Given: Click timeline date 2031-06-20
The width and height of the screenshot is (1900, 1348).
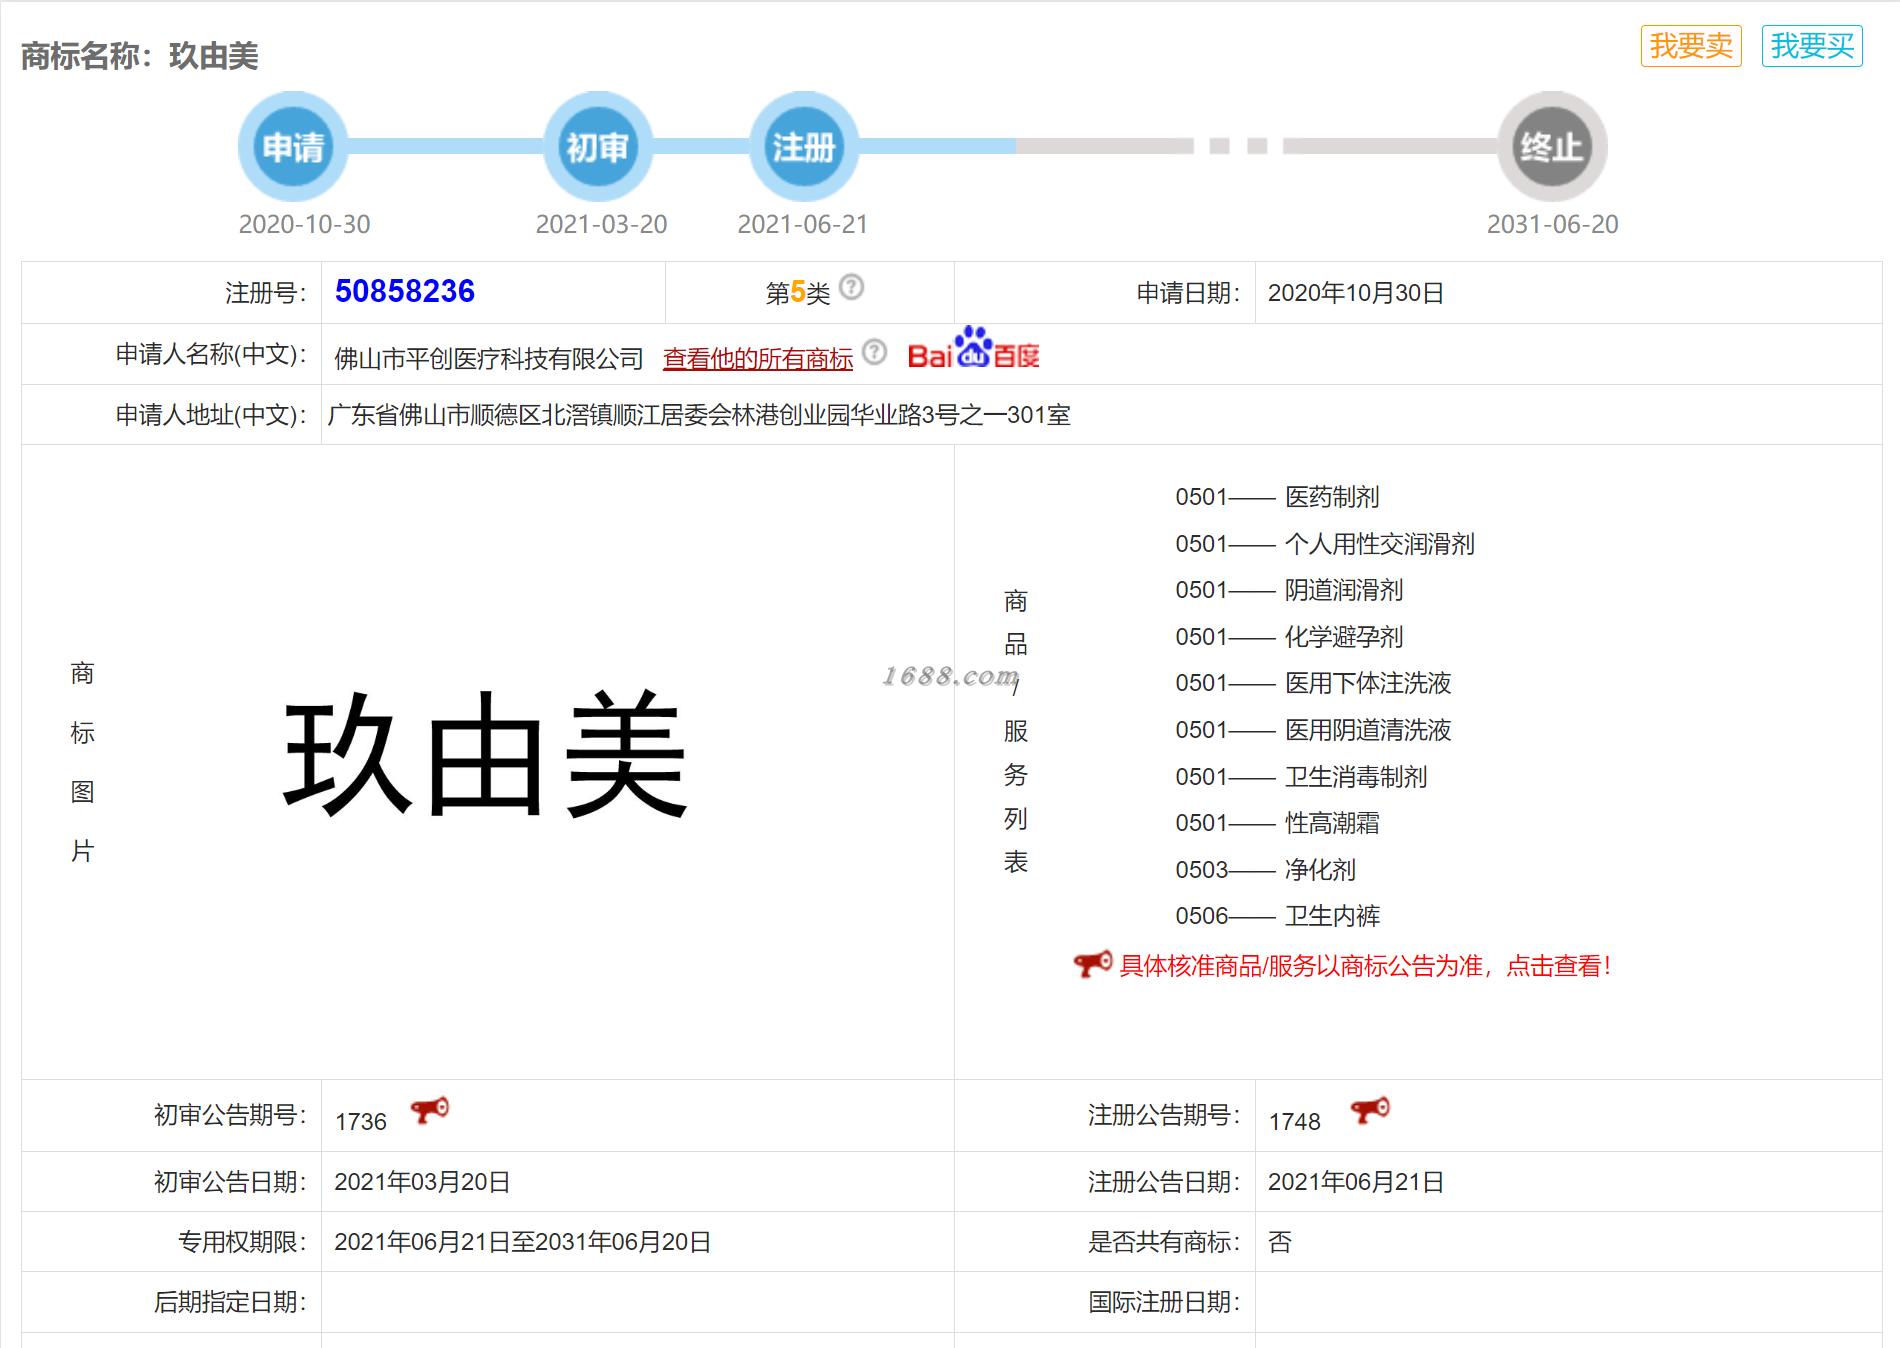Looking at the screenshot, I should coord(1552,224).
